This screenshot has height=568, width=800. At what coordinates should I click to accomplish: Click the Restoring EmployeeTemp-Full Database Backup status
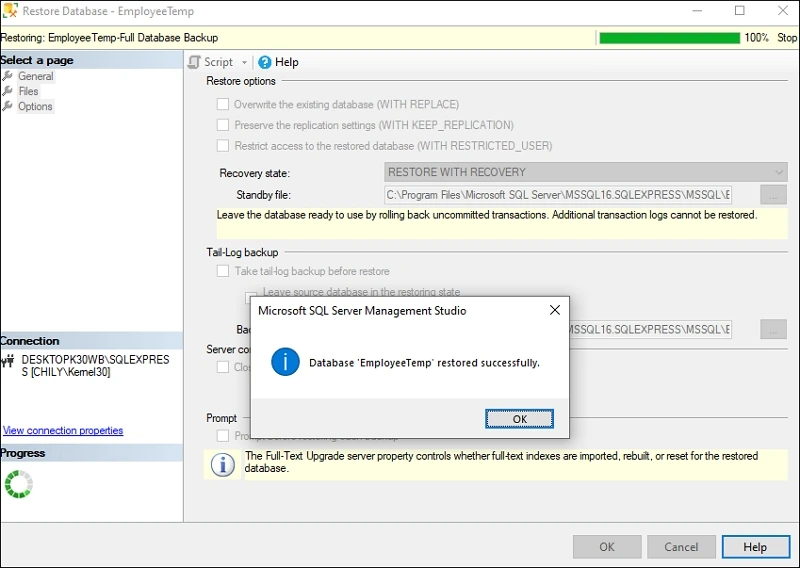[109, 38]
